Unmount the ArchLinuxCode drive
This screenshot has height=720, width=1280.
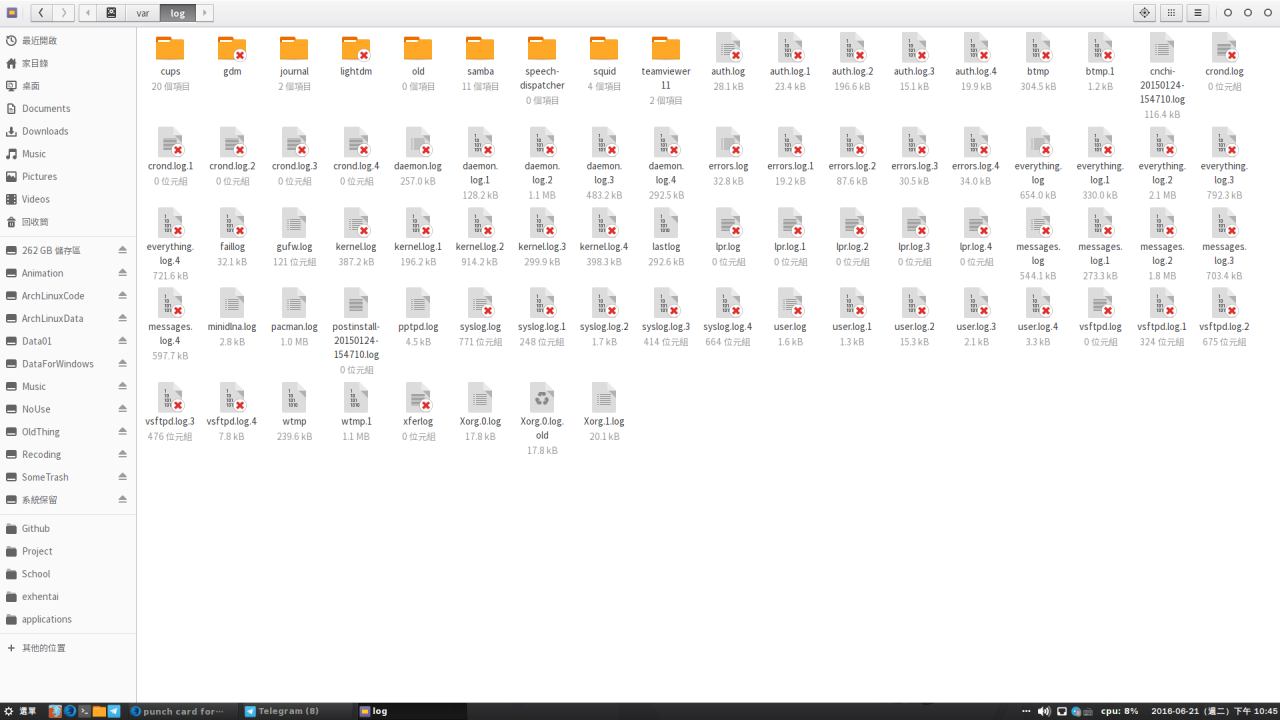(x=123, y=296)
